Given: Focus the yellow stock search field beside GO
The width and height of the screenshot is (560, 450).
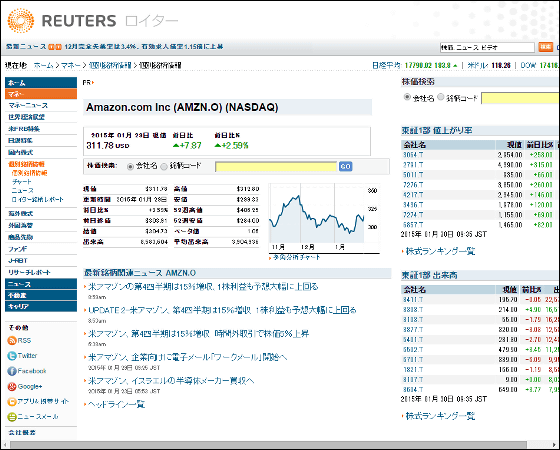Looking at the screenshot, I should pyautogui.click(x=276, y=167).
